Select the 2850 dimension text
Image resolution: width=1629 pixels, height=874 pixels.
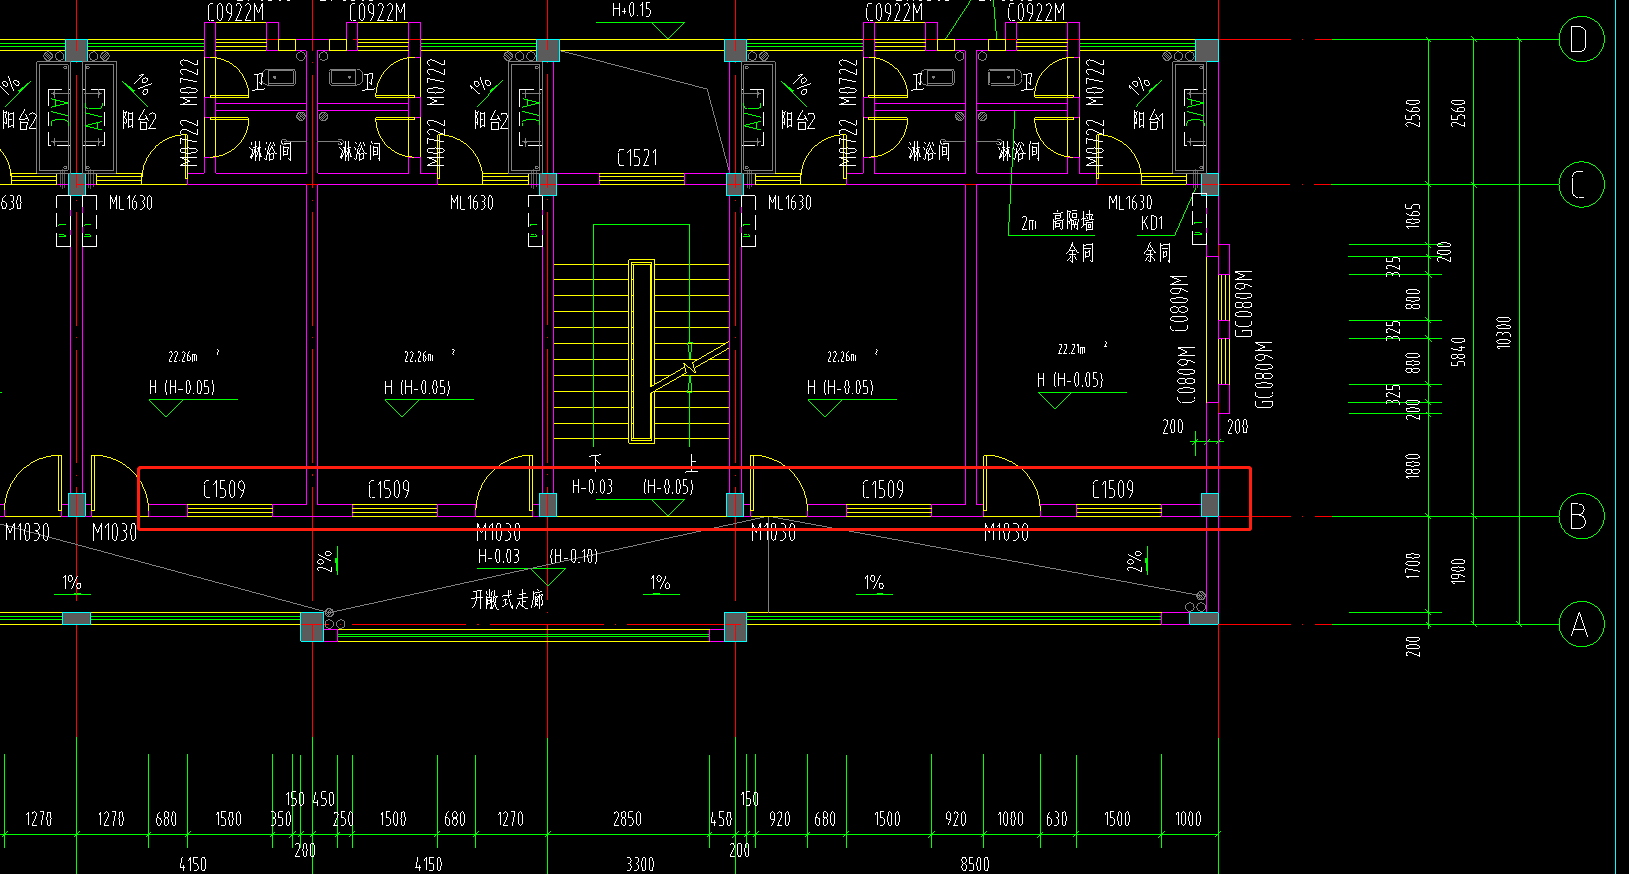point(627,819)
